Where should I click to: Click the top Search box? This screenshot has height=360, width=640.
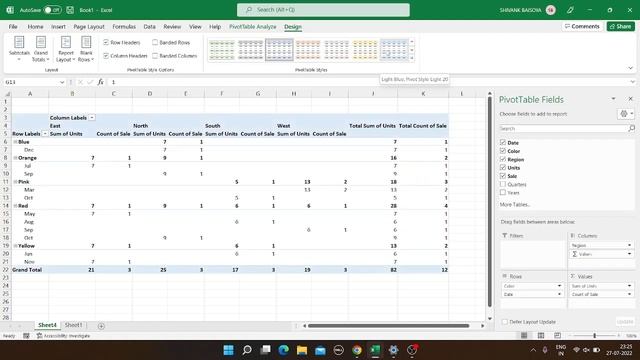(x=323, y=10)
